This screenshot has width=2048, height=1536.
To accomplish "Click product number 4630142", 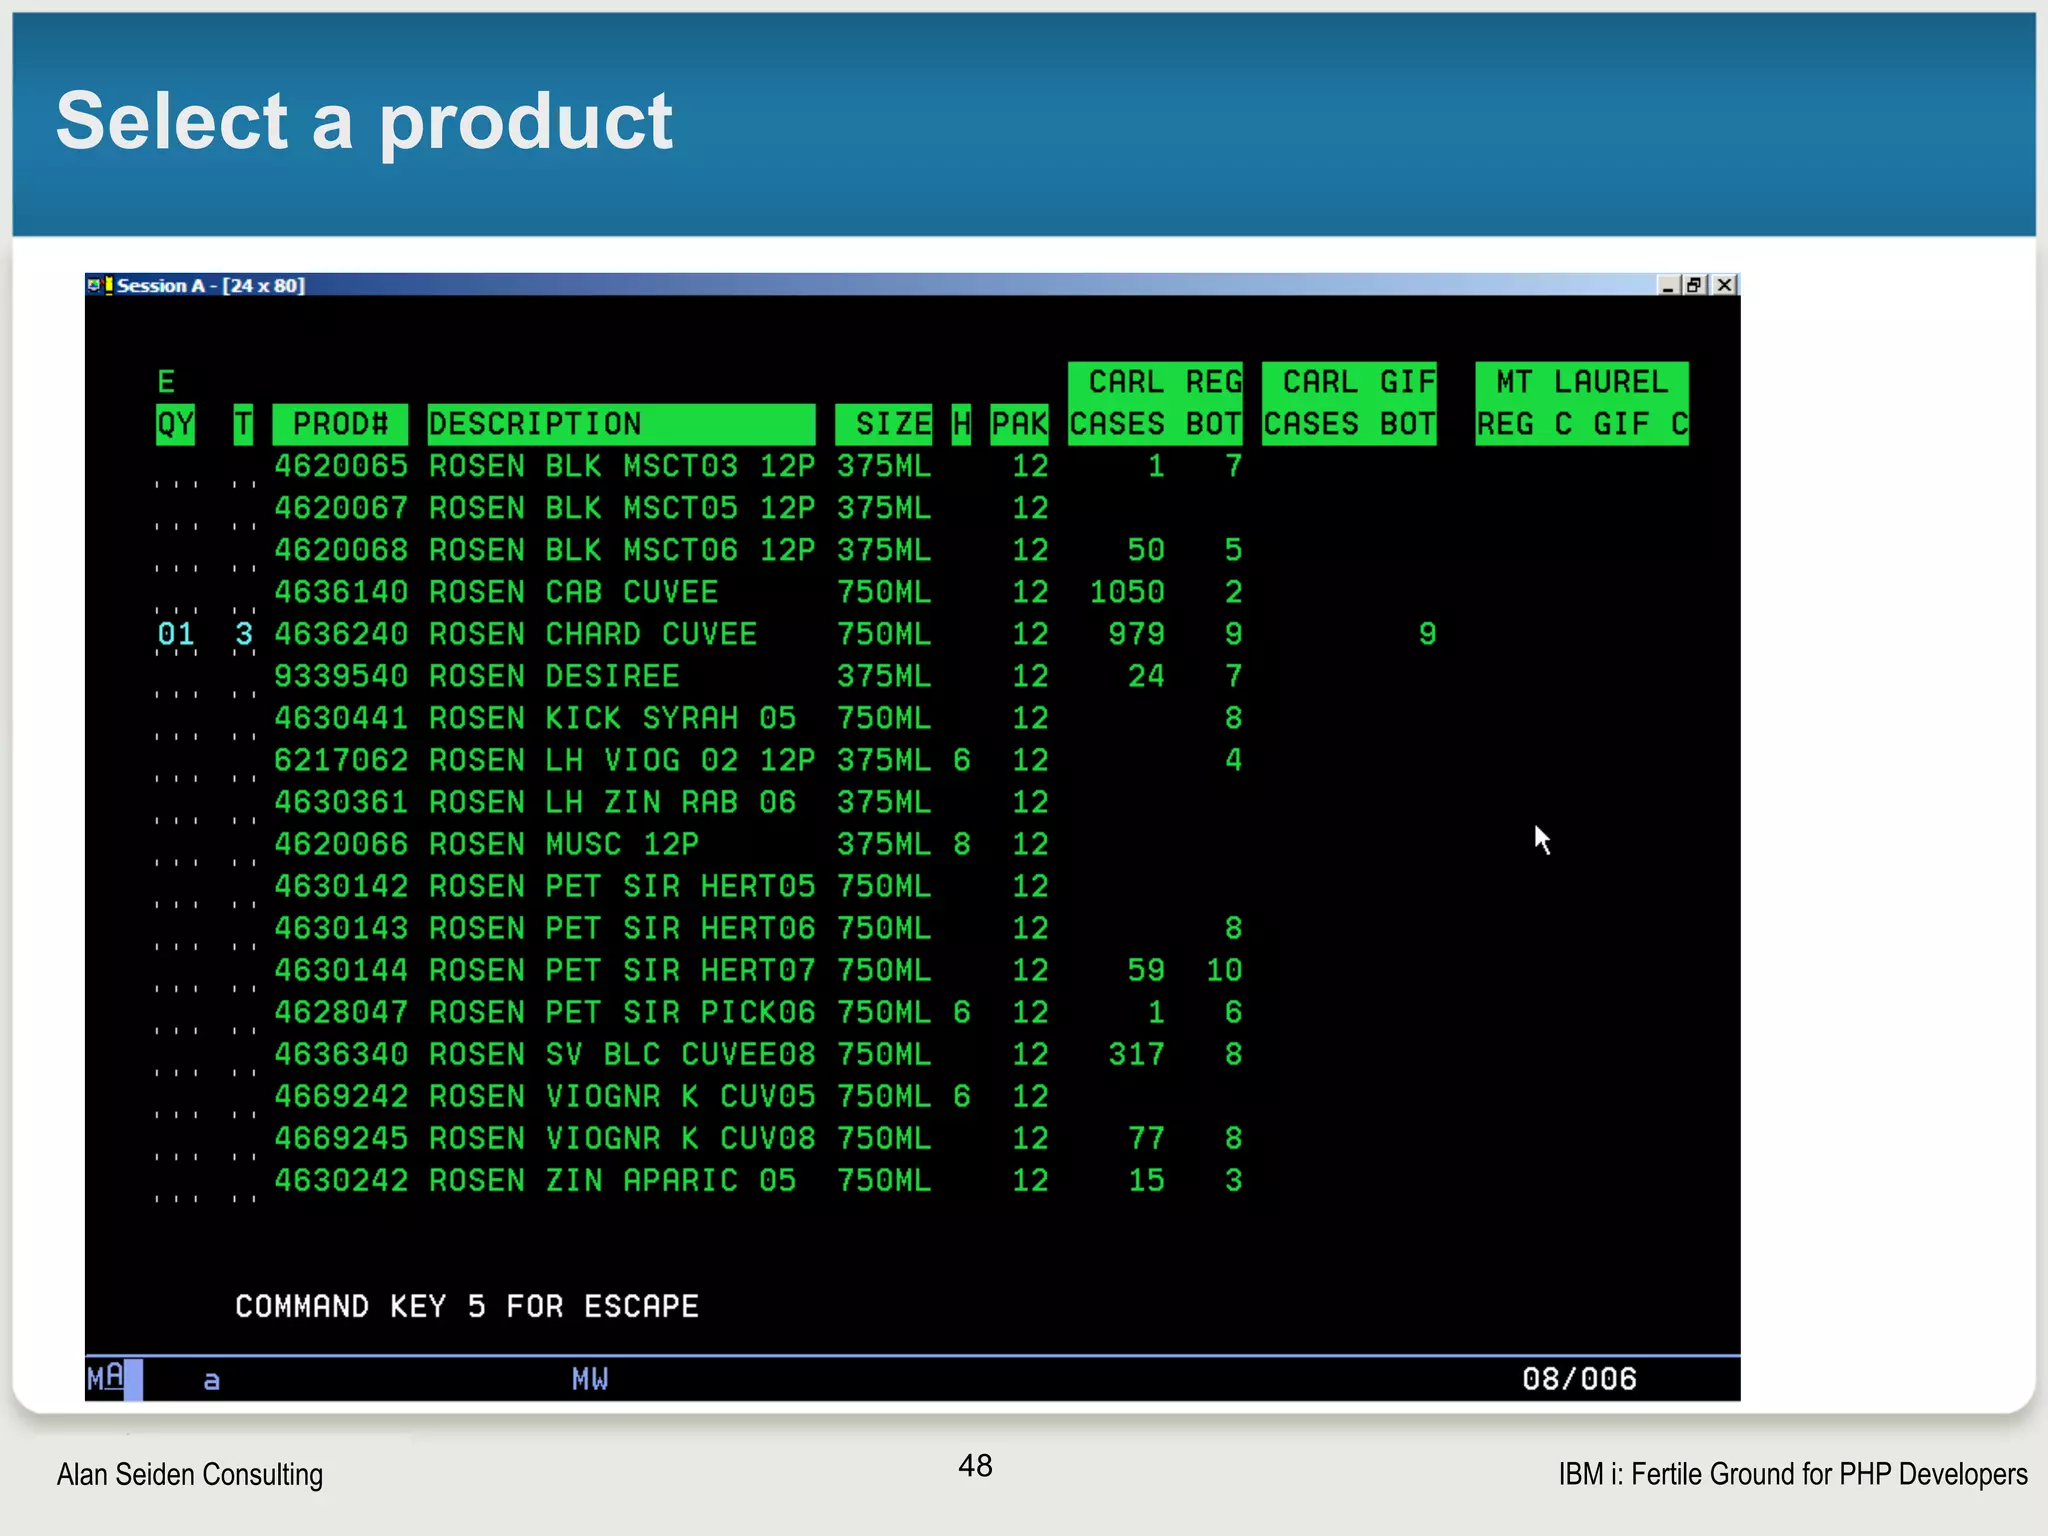I will 341,886.
